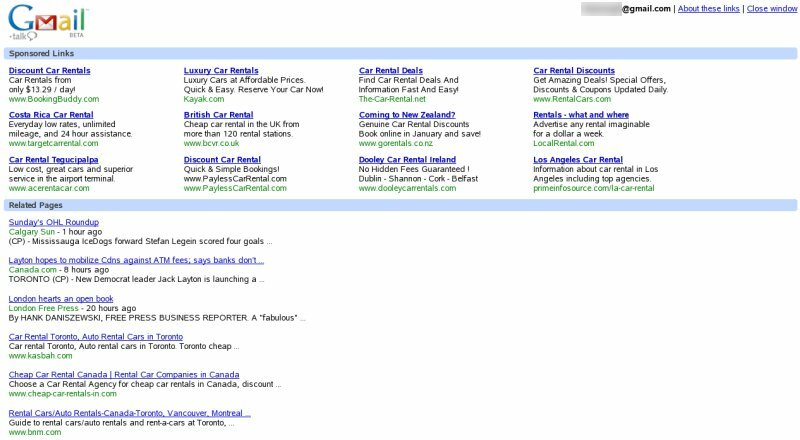
Task: Click the Canada.com source name
Action: tap(33, 270)
